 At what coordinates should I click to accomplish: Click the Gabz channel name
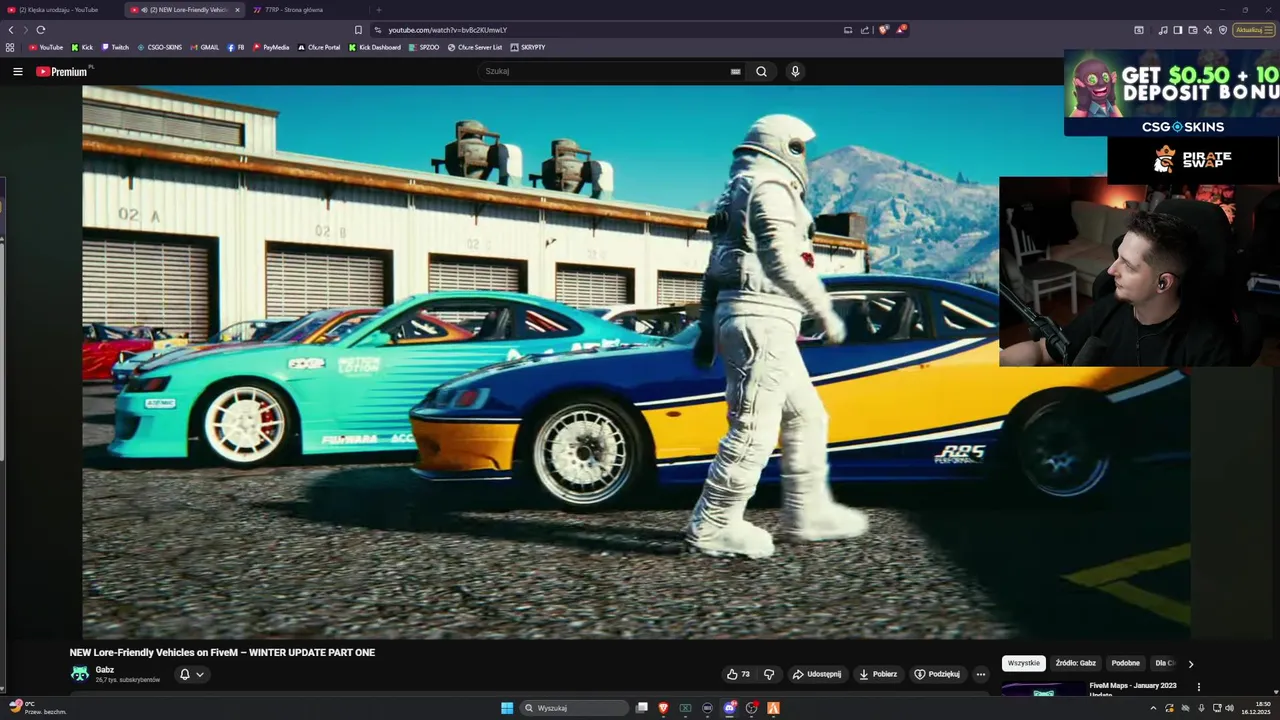coord(105,670)
